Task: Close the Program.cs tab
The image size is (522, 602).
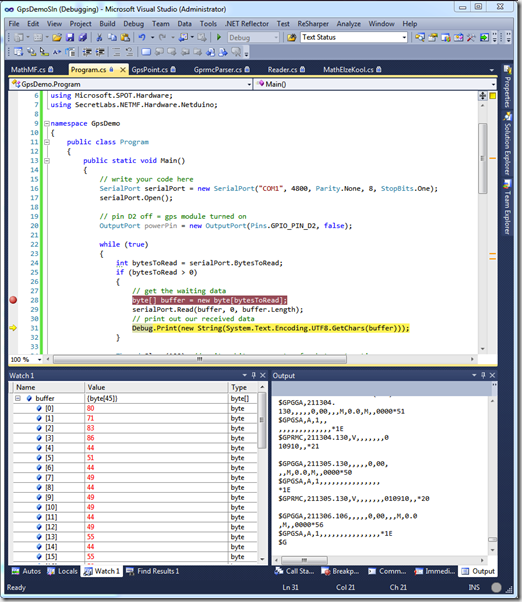Action: 122,69
